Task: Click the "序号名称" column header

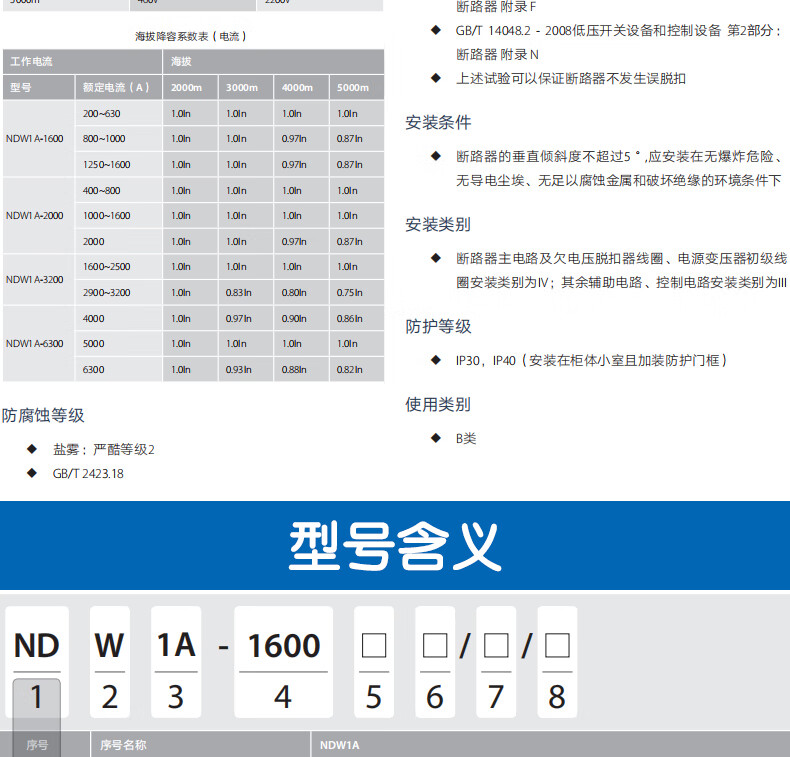Action: [123, 745]
